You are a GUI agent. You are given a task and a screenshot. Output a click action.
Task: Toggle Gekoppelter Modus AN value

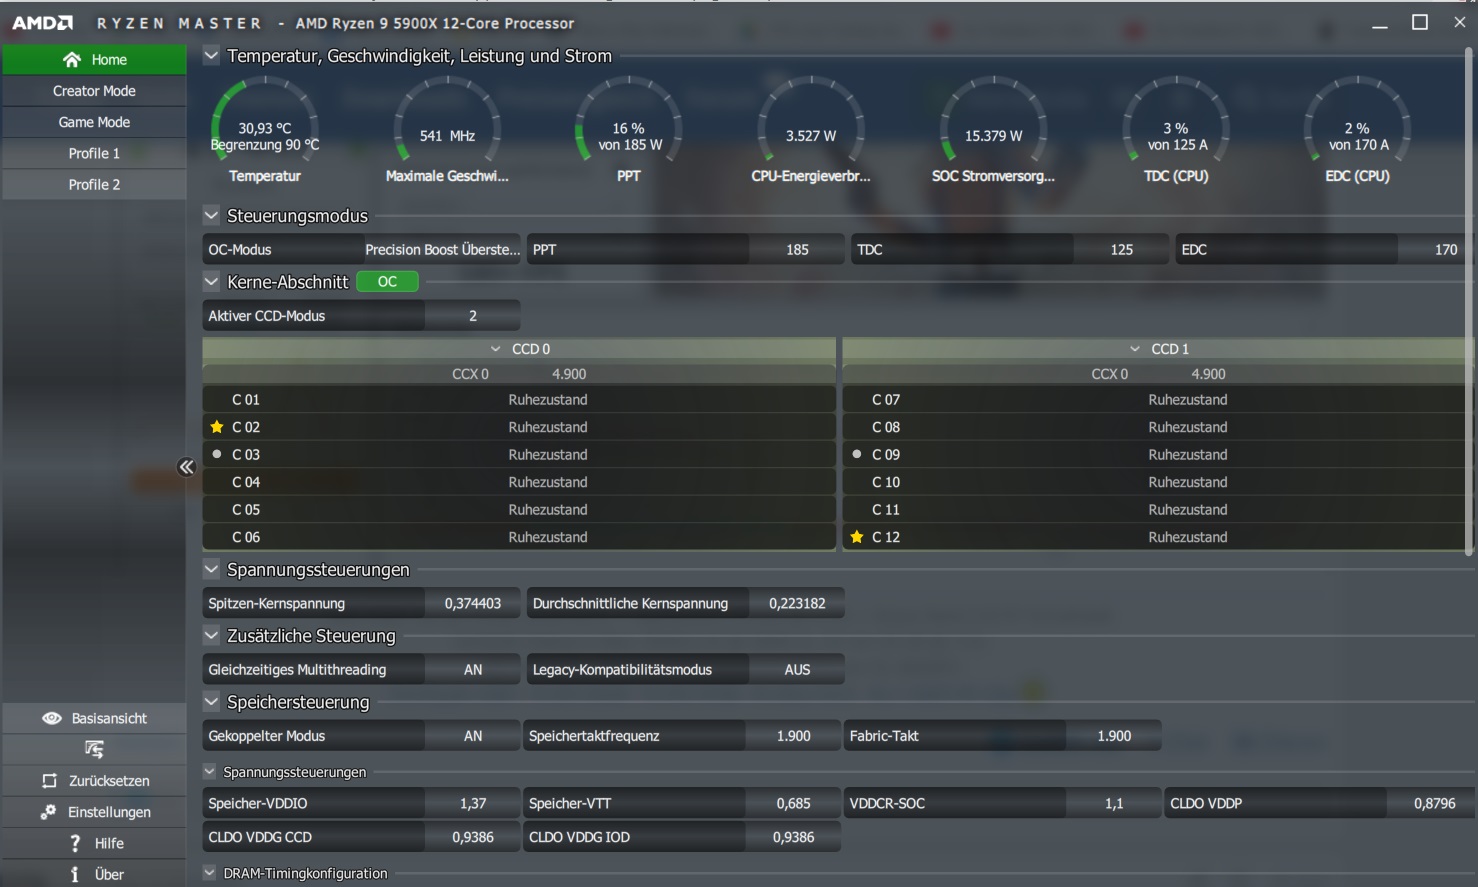coord(473,736)
